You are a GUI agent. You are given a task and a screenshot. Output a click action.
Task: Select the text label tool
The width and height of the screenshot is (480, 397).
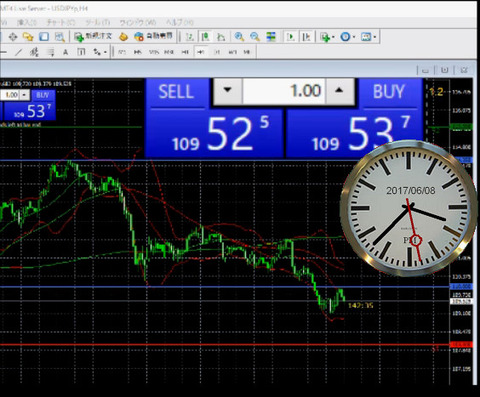(81, 52)
